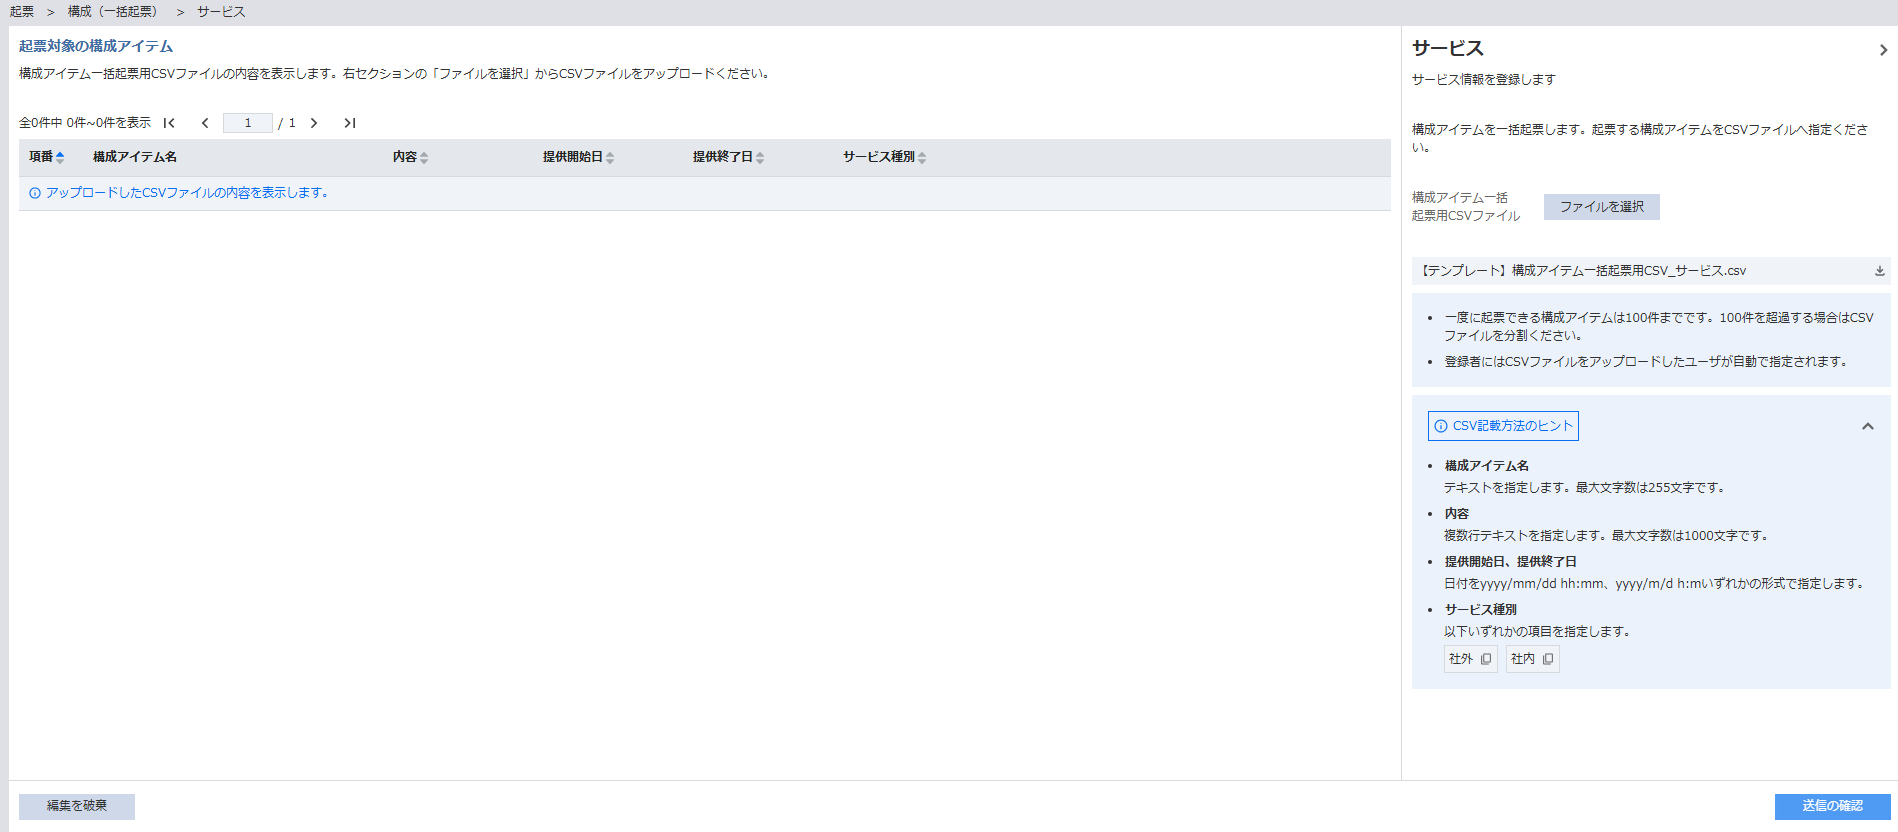
Task: Collapse the サービス side panel
Action: [x=1883, y=50]
